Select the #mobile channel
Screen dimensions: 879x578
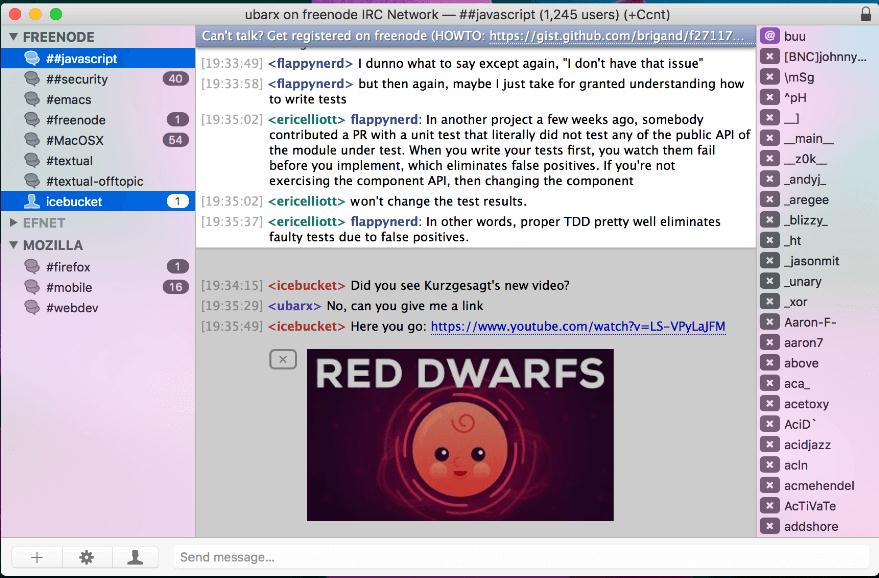click(x=98, y=287)
